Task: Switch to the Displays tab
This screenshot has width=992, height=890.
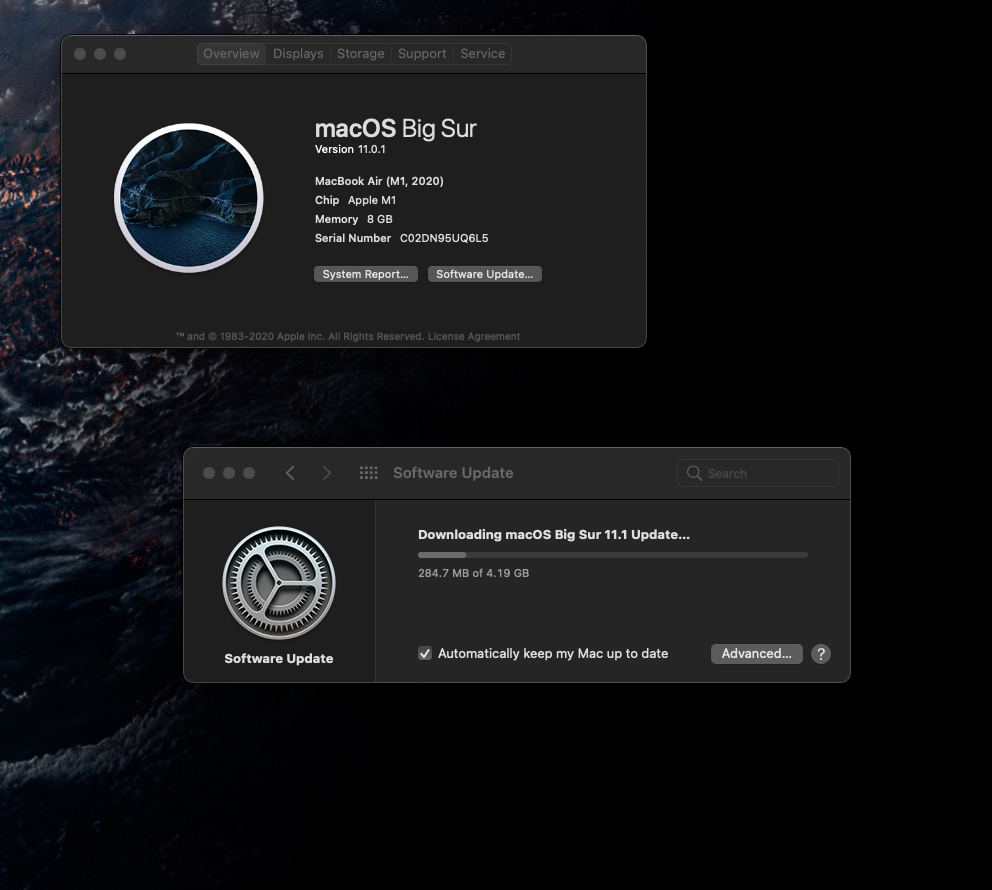Action: (x=298, y=54)
